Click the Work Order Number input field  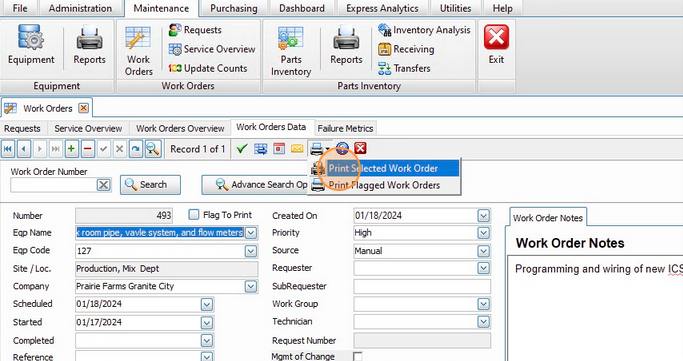tap(53, 185)
